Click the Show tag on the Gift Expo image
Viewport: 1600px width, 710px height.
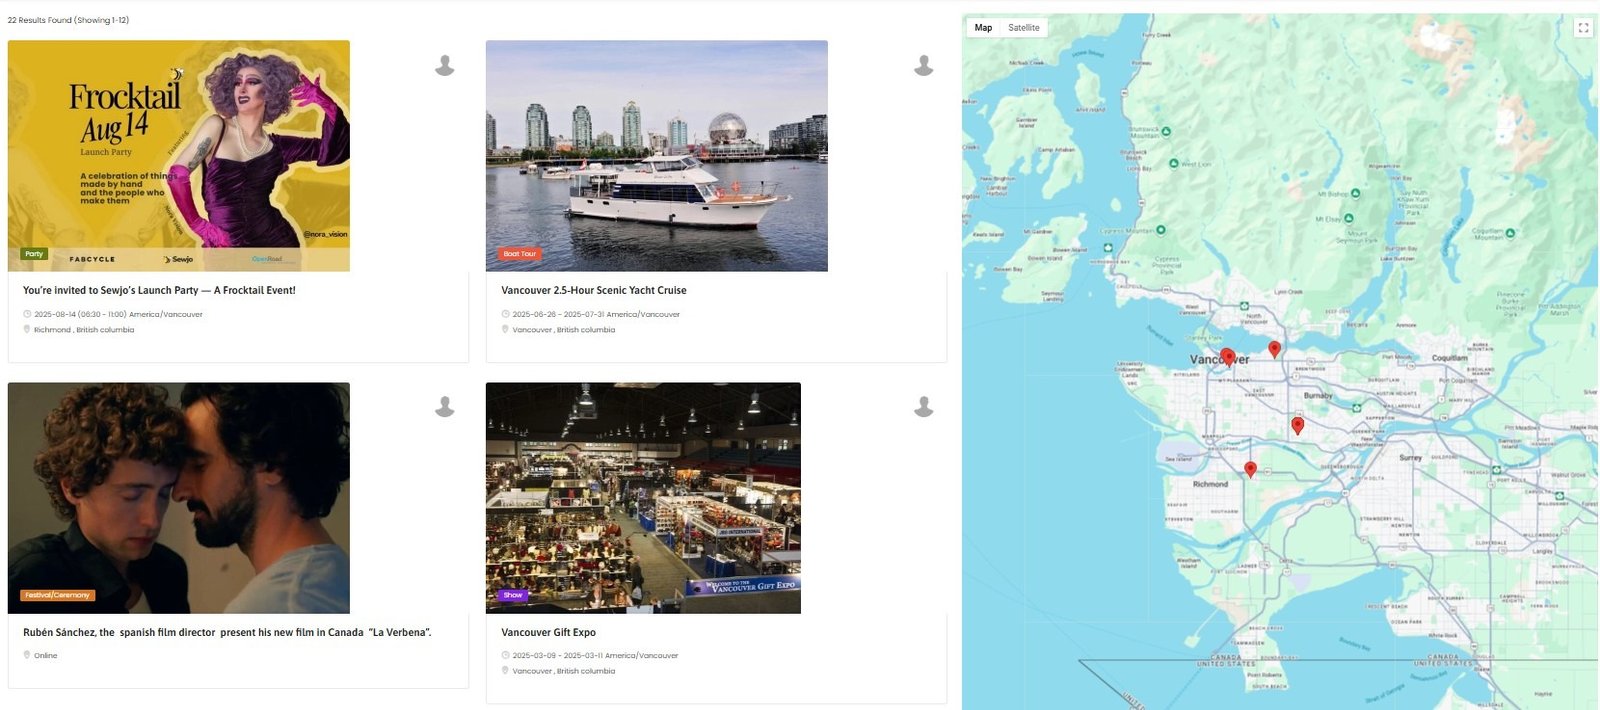[x=512, y=594]
